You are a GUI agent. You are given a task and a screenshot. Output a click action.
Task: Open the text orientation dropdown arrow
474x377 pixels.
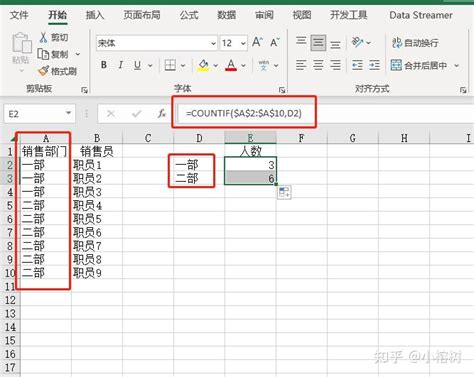point(368,43)
